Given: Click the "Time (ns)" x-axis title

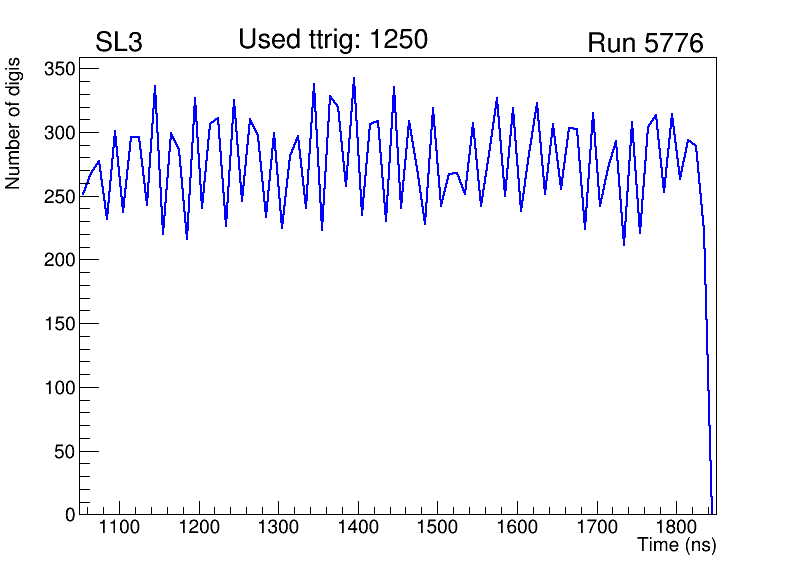Looking at the screenshot, I should [676, 546].
